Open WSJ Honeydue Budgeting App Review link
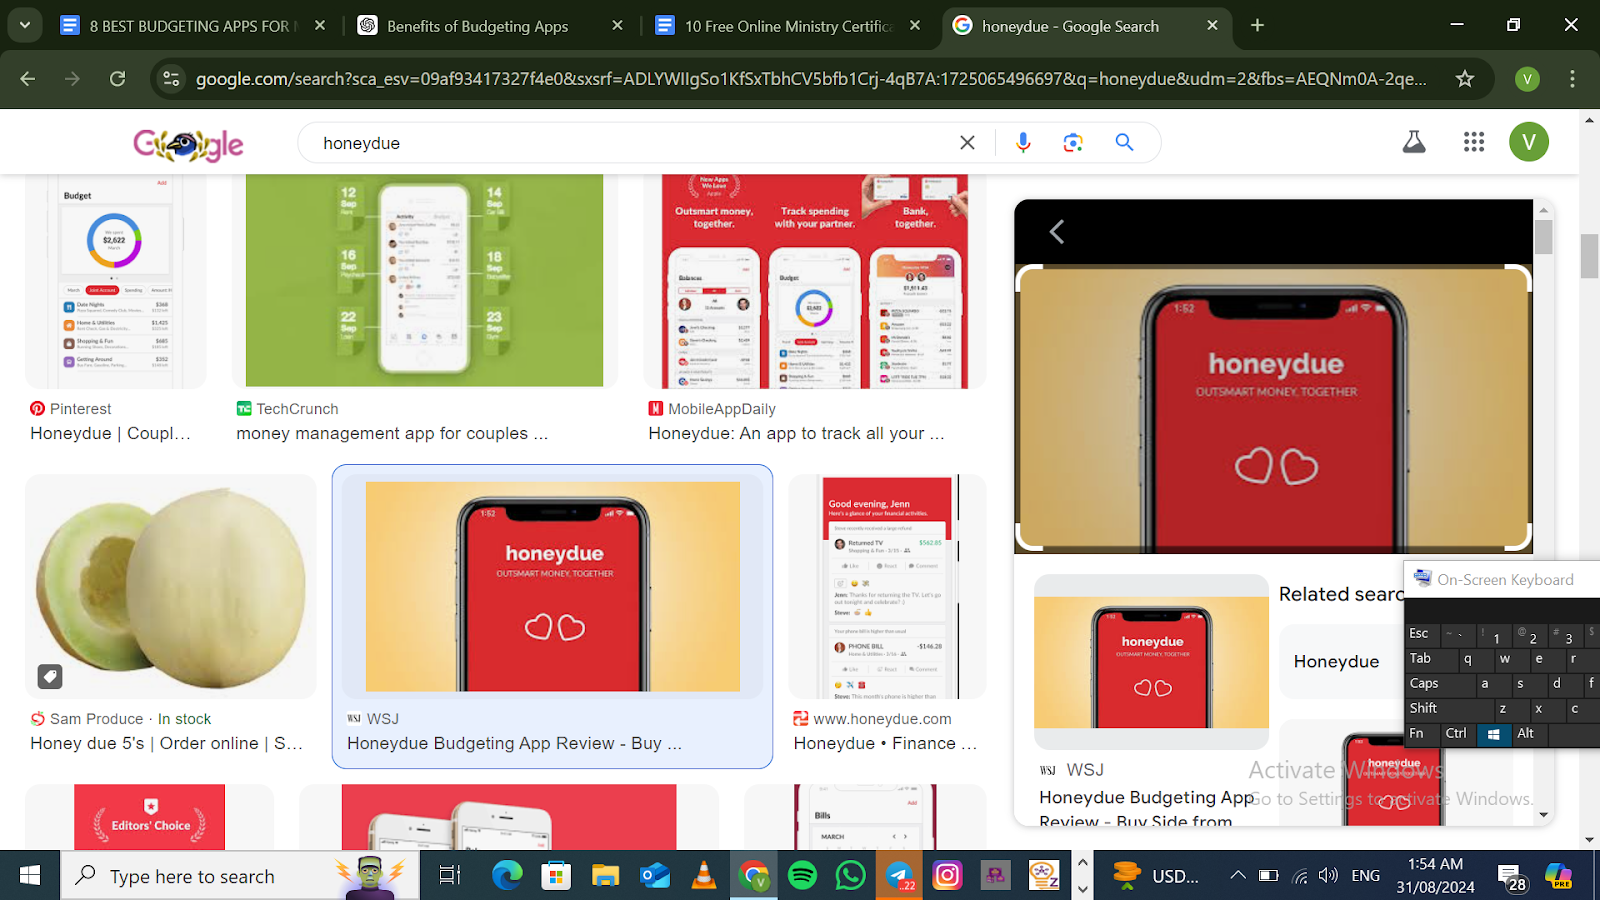 click(x=514, y=743)
